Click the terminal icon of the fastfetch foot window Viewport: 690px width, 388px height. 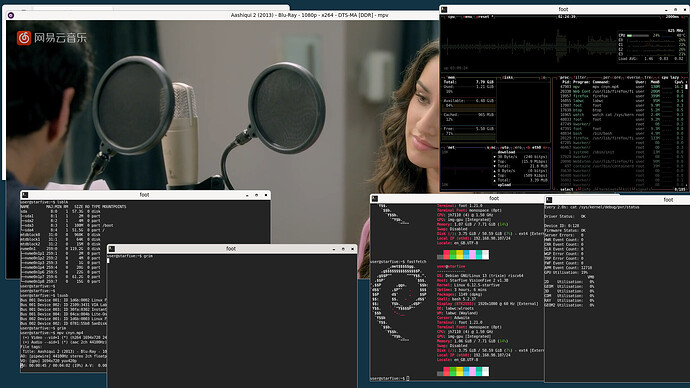coord(375,199)
